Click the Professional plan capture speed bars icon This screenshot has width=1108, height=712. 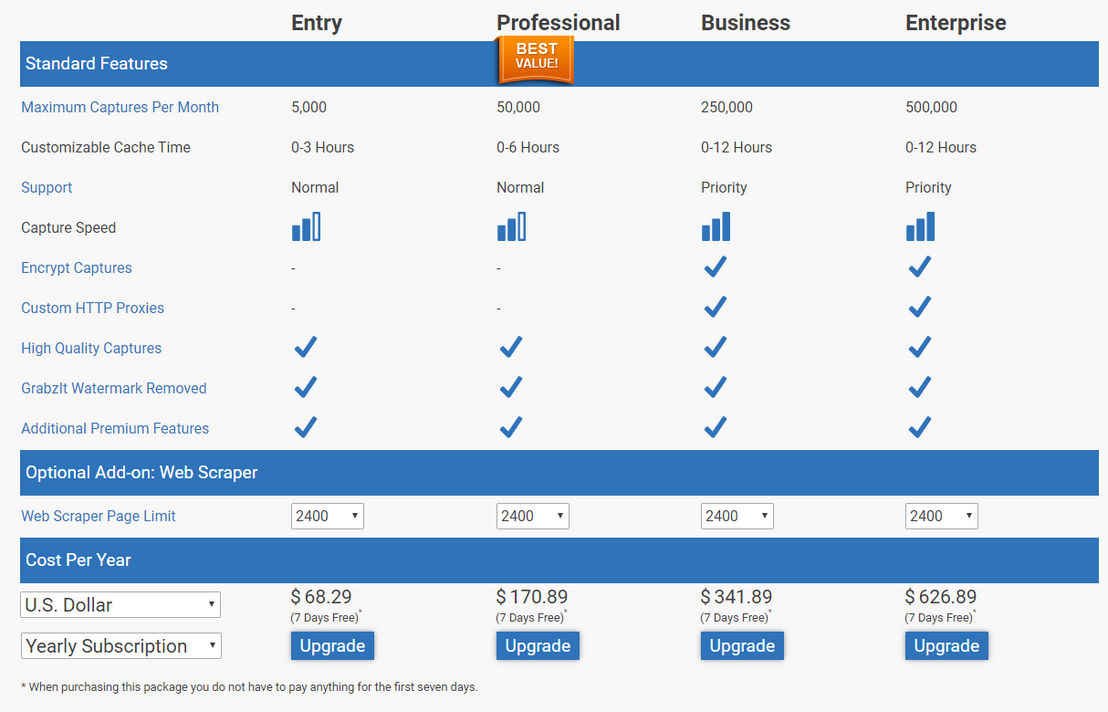pyautogui.click(x=511, y=227)
